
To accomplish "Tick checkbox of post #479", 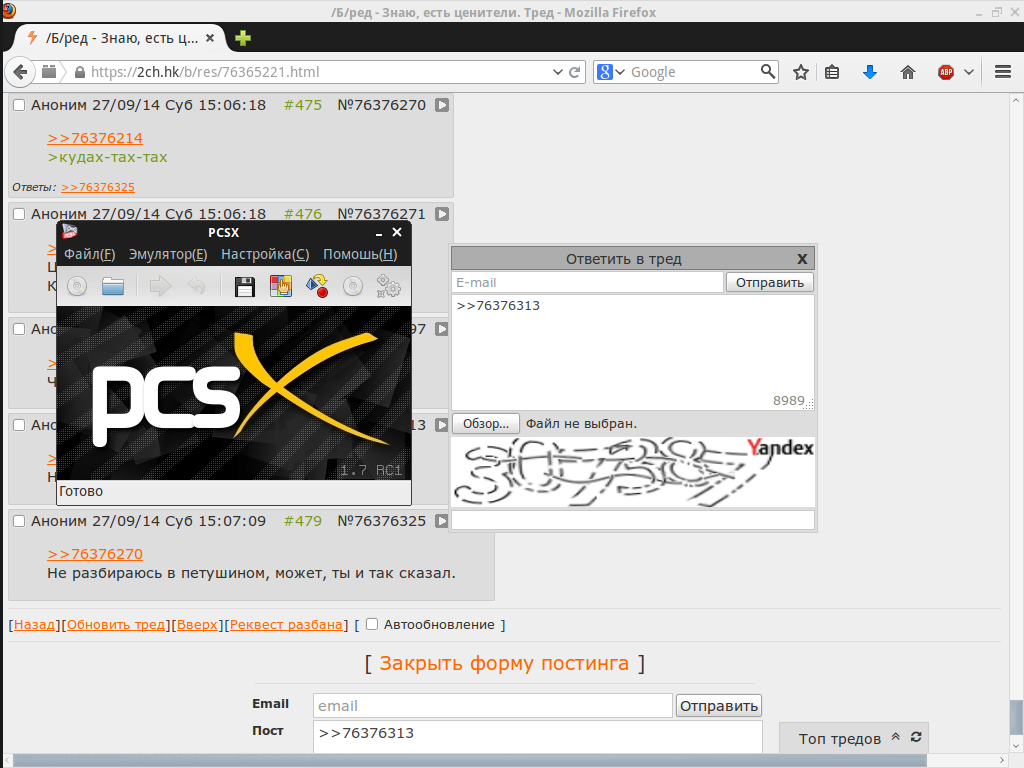I will tap(19, 521).
